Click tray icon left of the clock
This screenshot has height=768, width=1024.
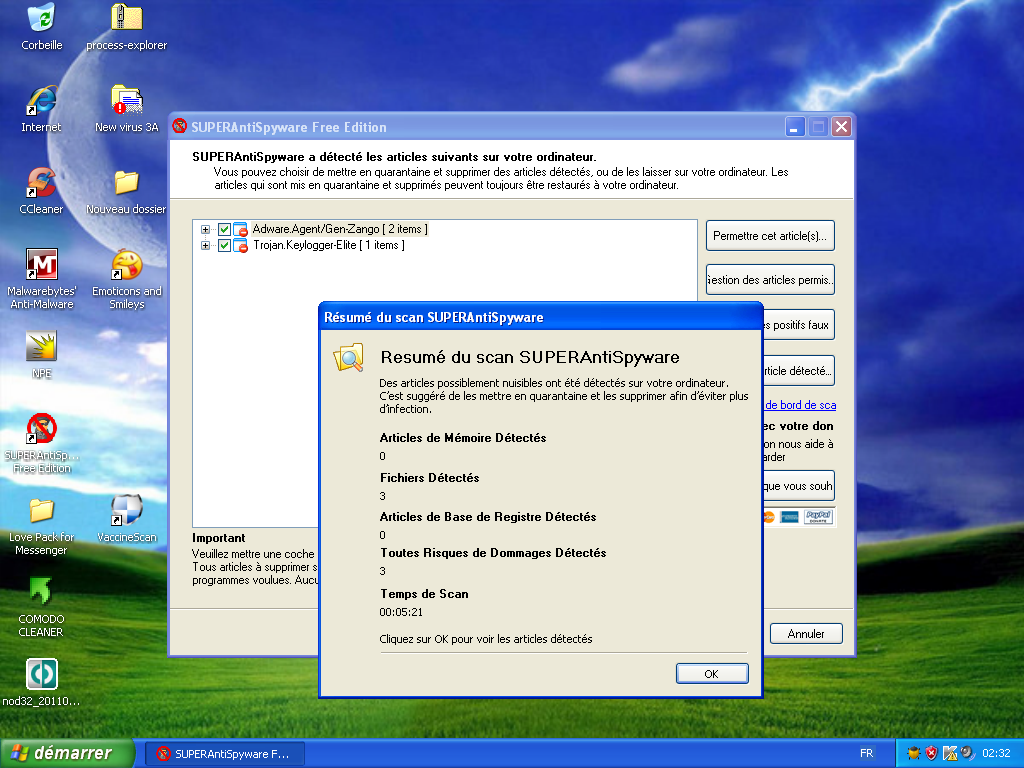[x=967, y=754]
